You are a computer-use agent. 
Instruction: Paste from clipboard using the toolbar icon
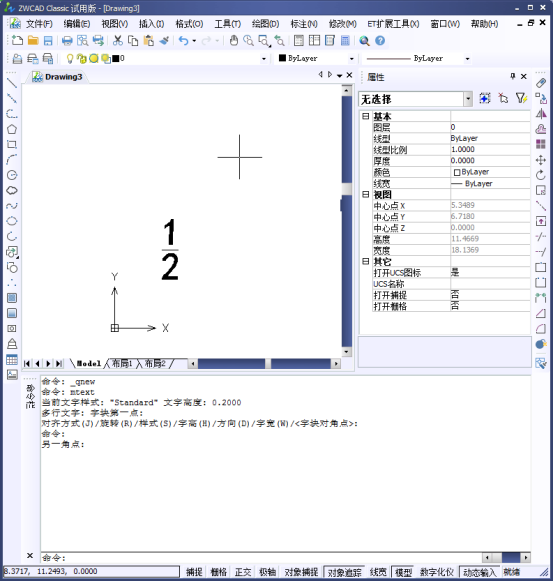[148, 40]
